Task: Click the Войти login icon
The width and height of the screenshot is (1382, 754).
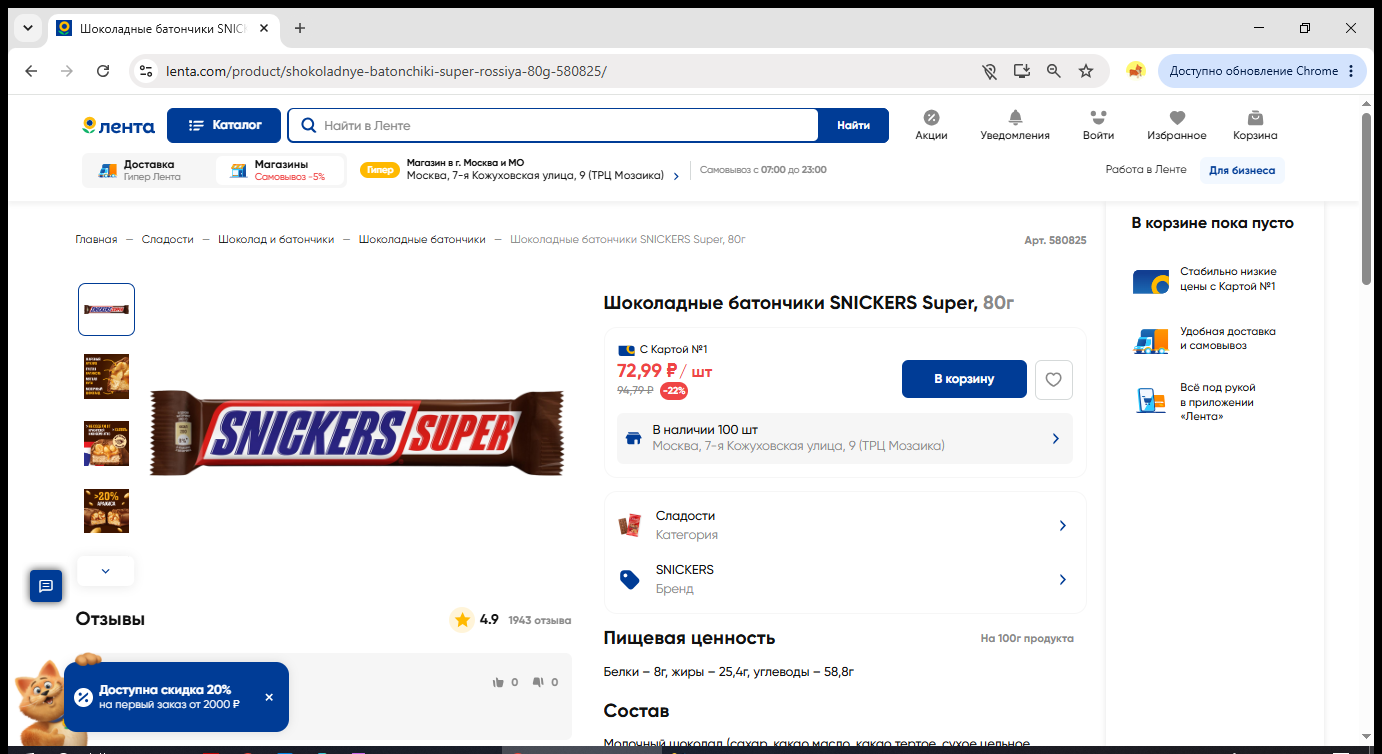Action: coord(1099,125)
